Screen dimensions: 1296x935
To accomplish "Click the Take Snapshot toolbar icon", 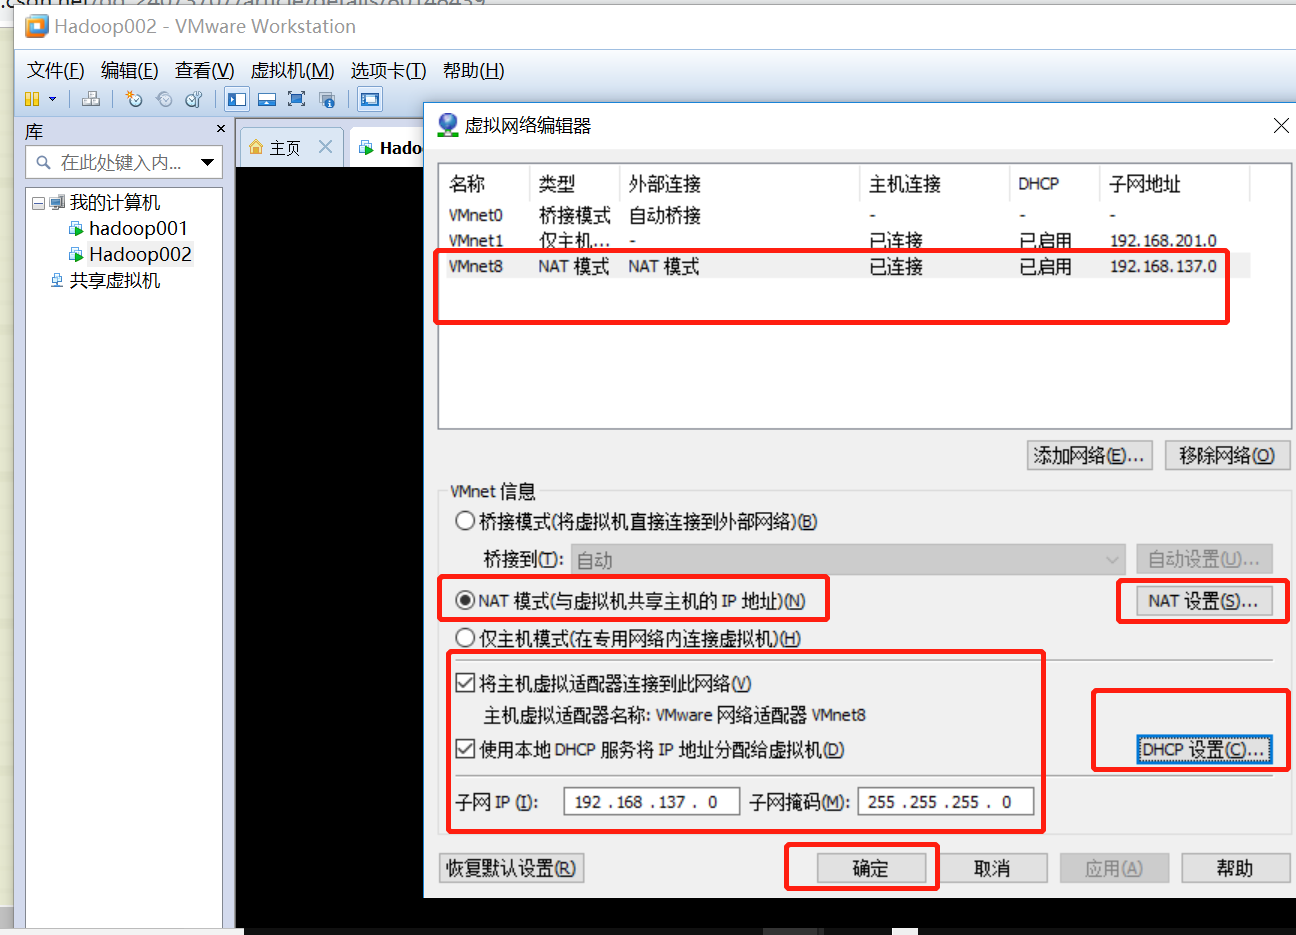I will click(x=134, y=99).
